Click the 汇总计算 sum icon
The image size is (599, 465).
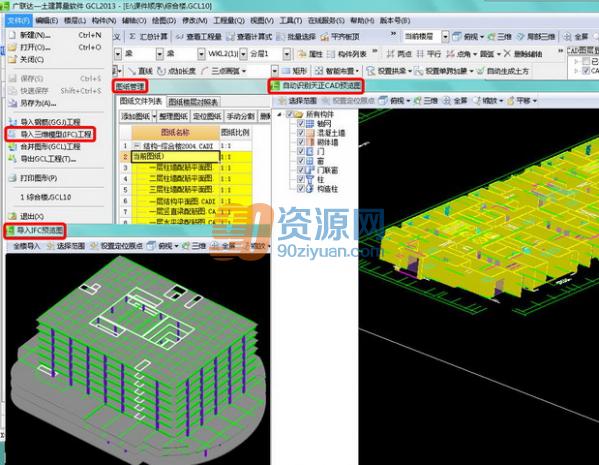(132, 37)
